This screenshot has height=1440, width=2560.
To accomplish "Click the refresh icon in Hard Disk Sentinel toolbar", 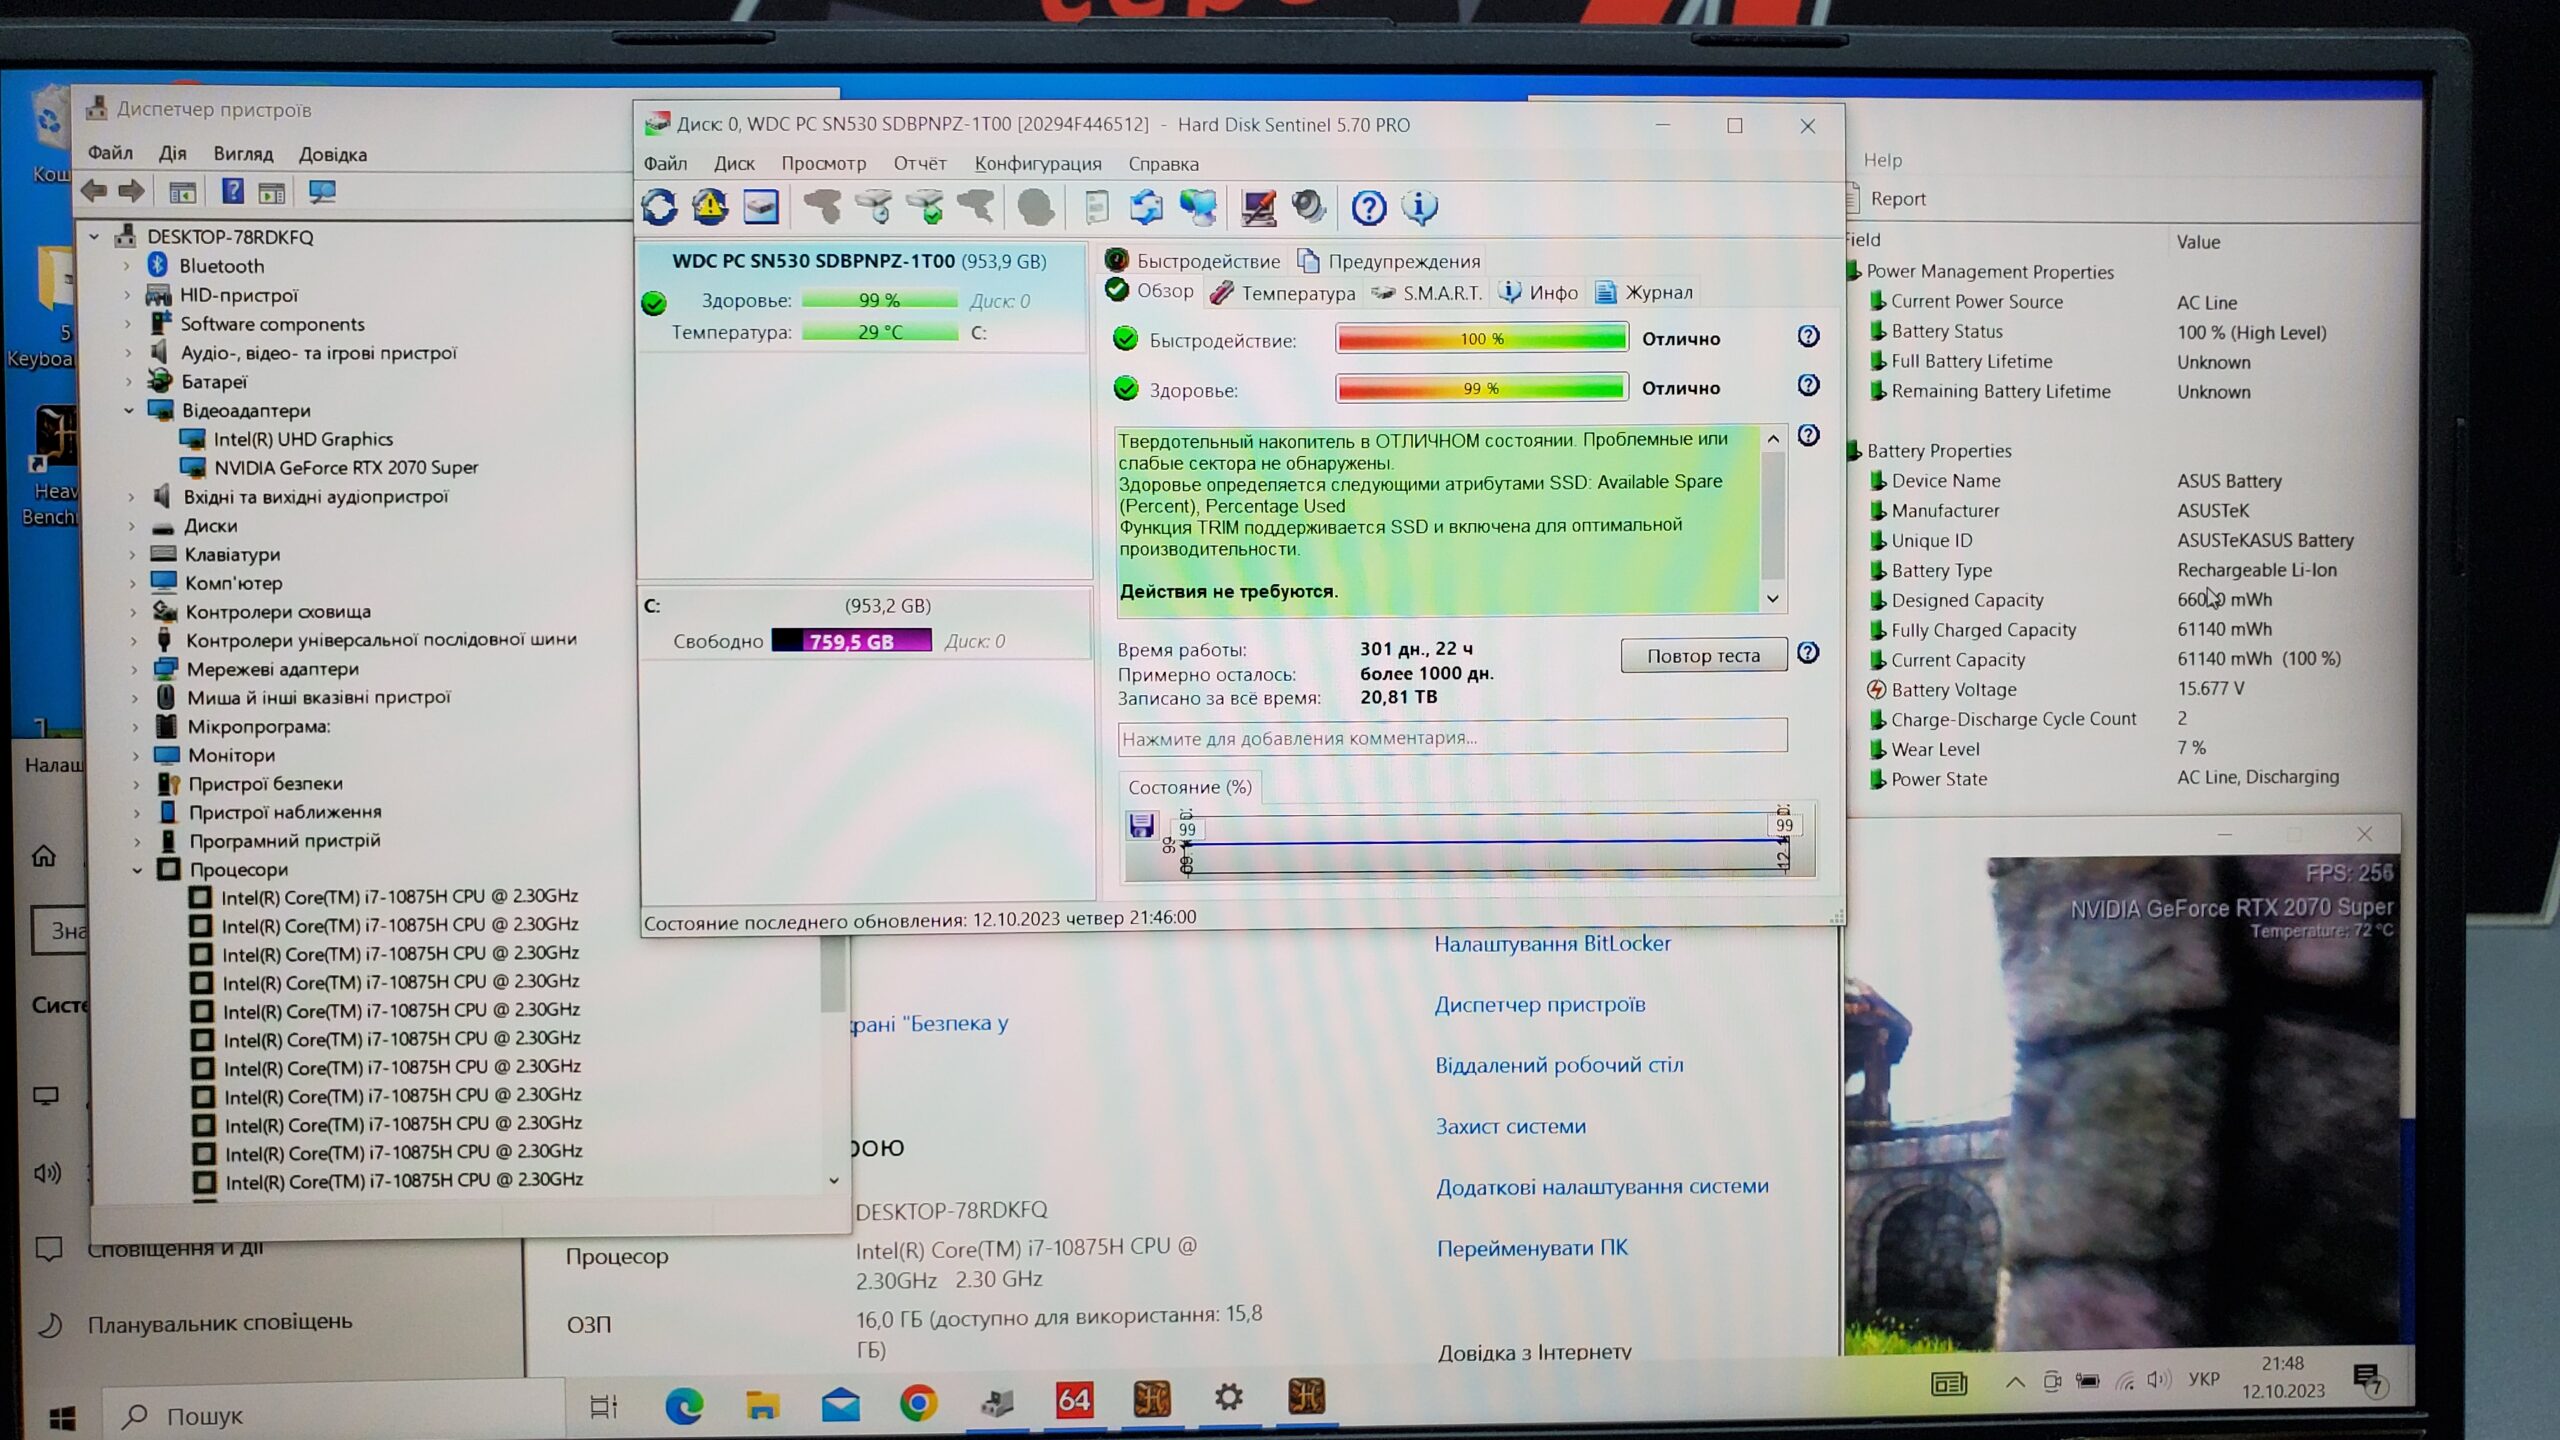I will click(x=659, y=207).
